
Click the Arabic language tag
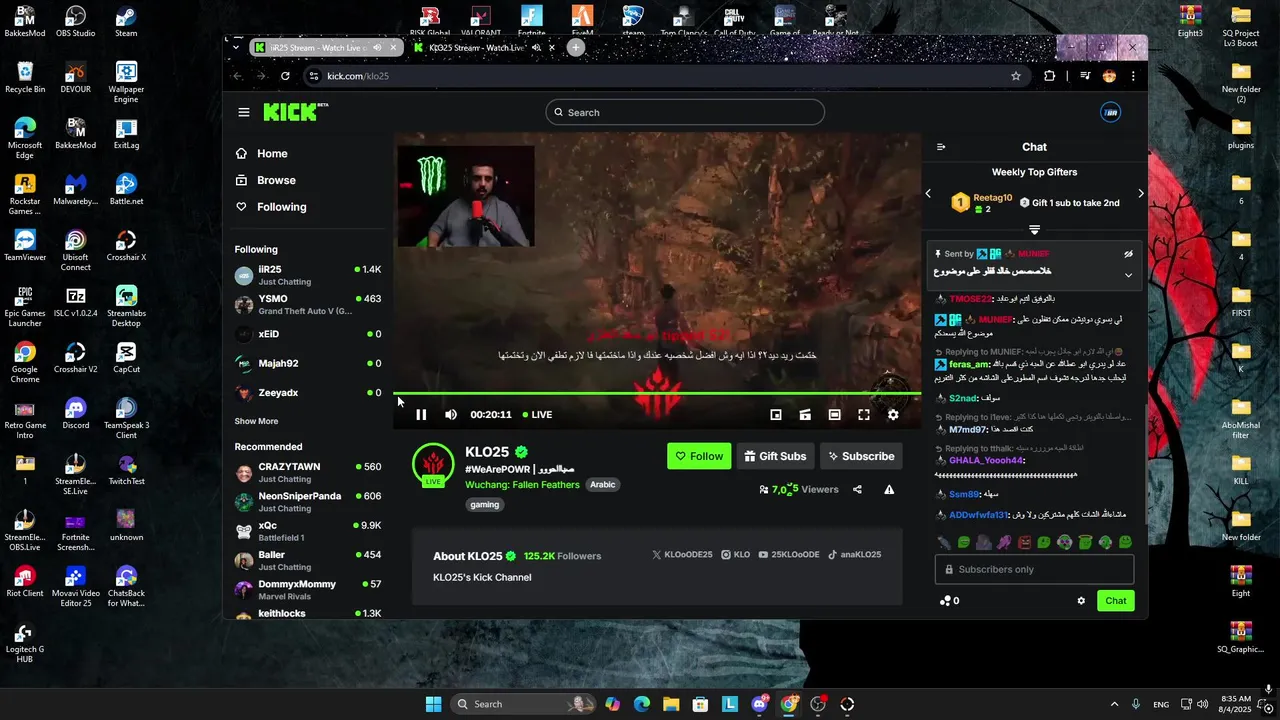602,485
